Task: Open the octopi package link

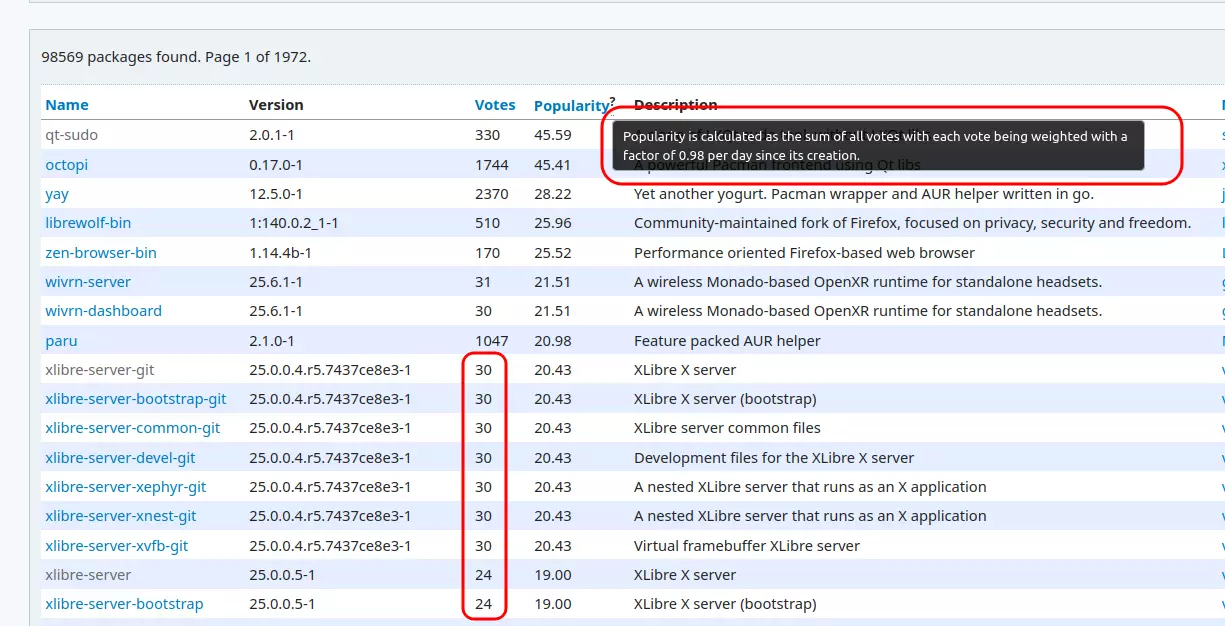Action: pyautogui.click(x=67, y=165)
